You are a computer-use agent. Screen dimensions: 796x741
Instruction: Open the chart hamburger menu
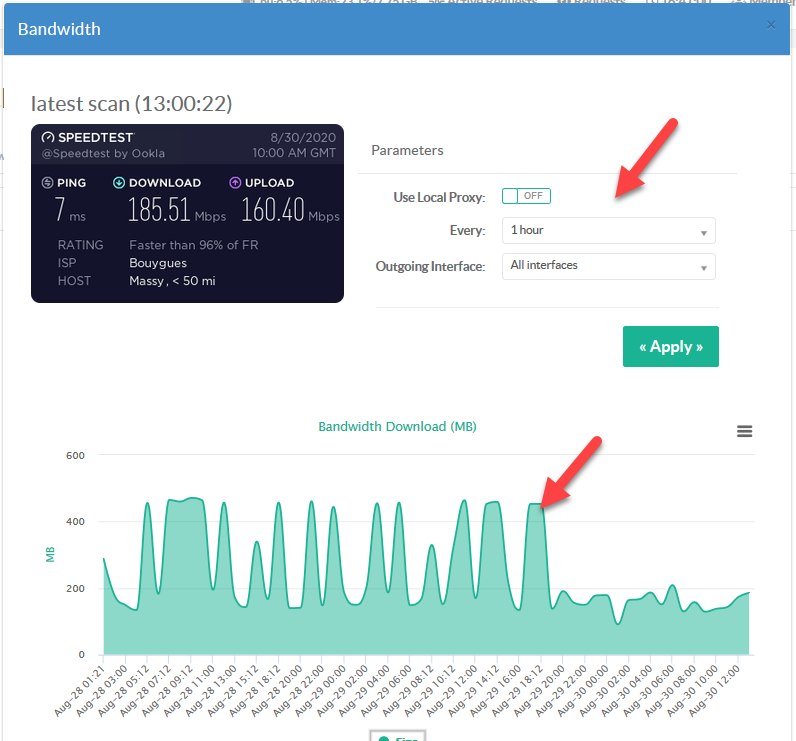click(x=744, y=431)
